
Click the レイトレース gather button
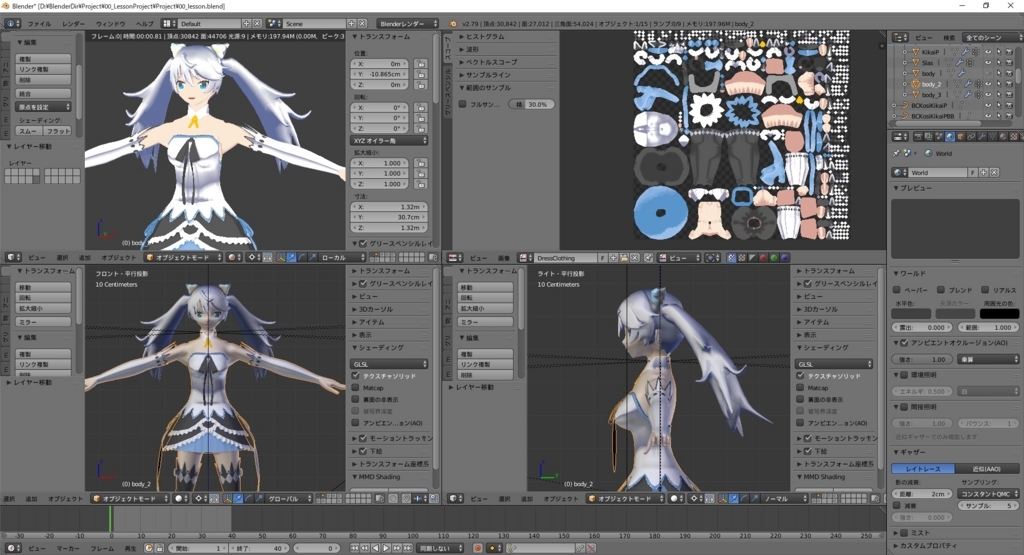[x=923, y=469]
